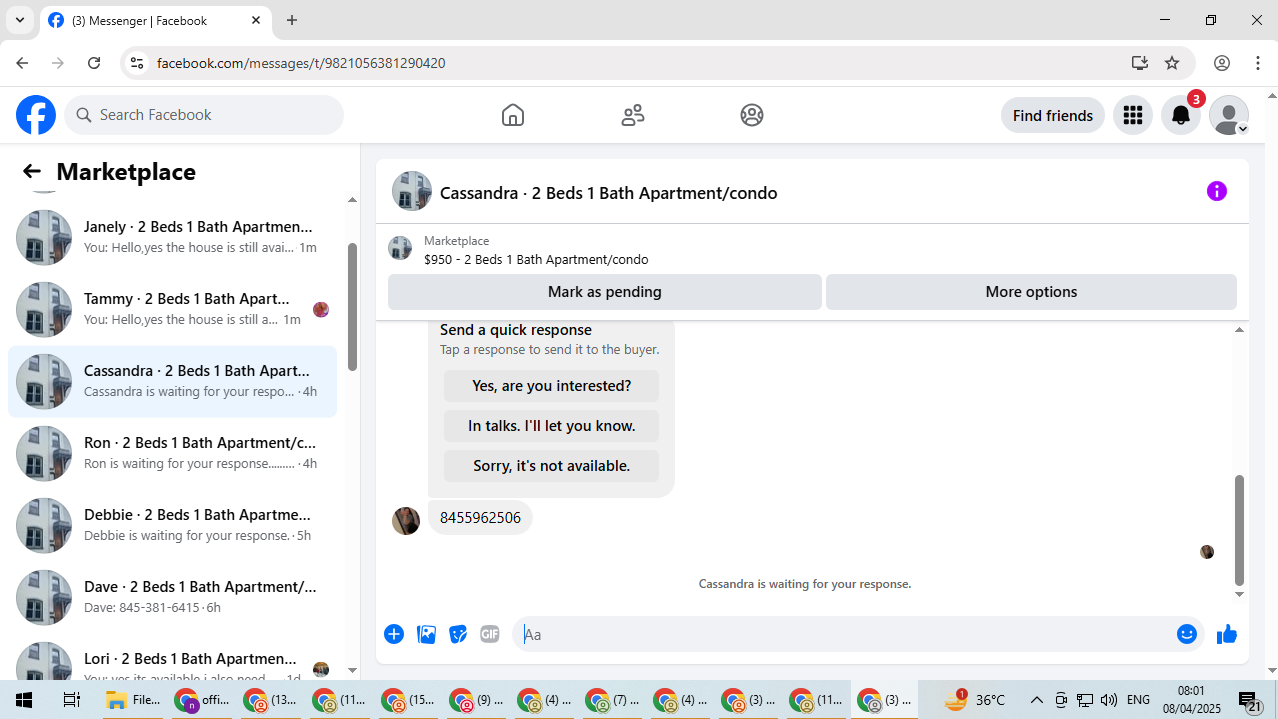Open notifications bell with 3 badge

pos(1181,115)
